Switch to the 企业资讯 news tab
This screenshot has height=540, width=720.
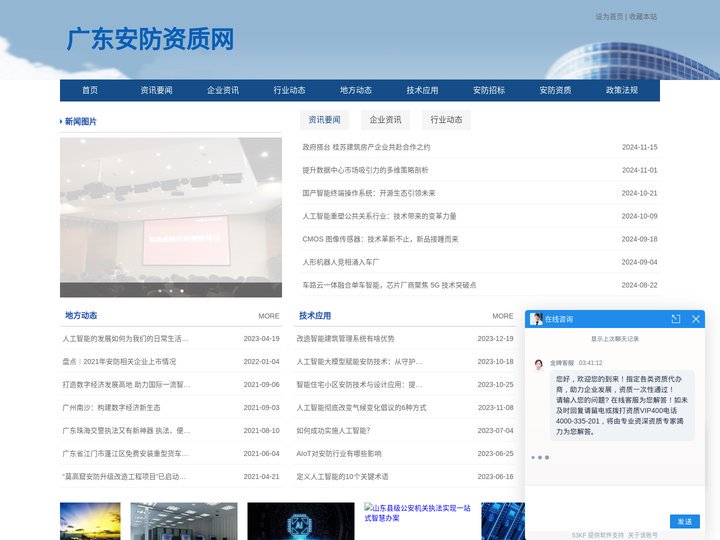point(385,120)
